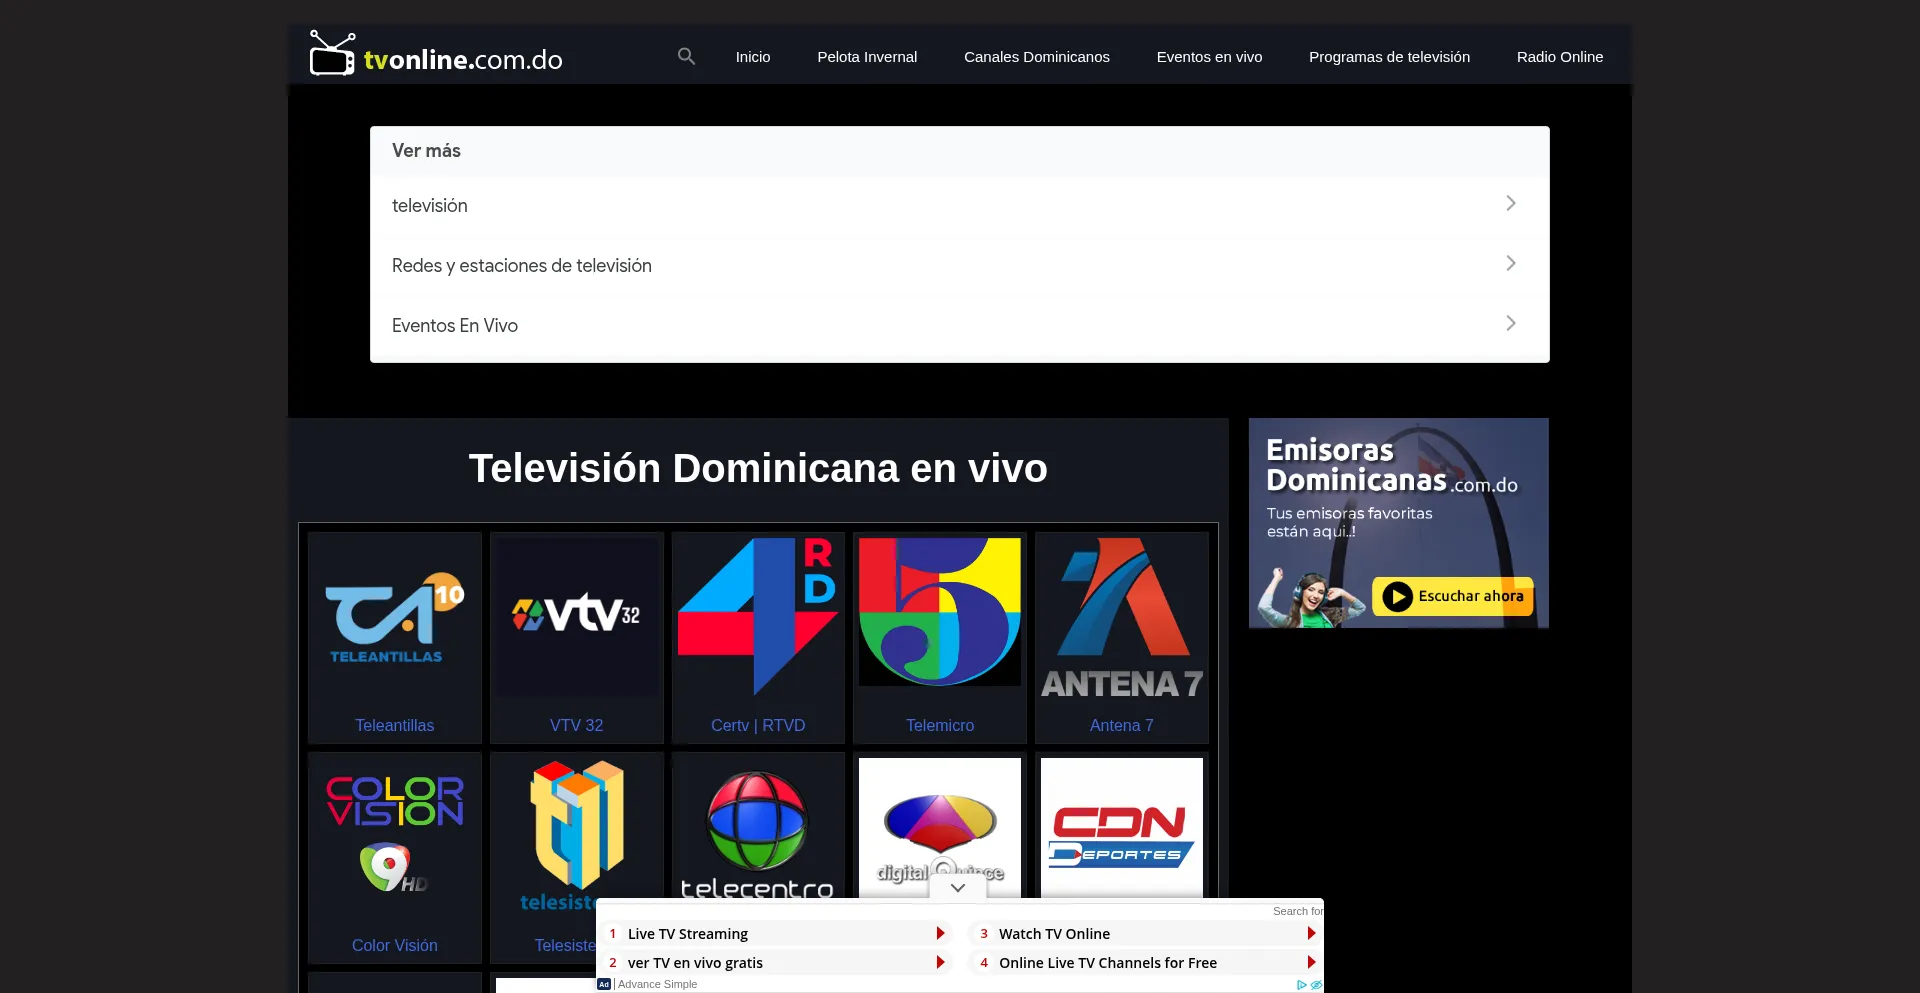Click red arrow beside Live TV Streaming
Viewport: 1920px width, 993px height.
[940, 933]
